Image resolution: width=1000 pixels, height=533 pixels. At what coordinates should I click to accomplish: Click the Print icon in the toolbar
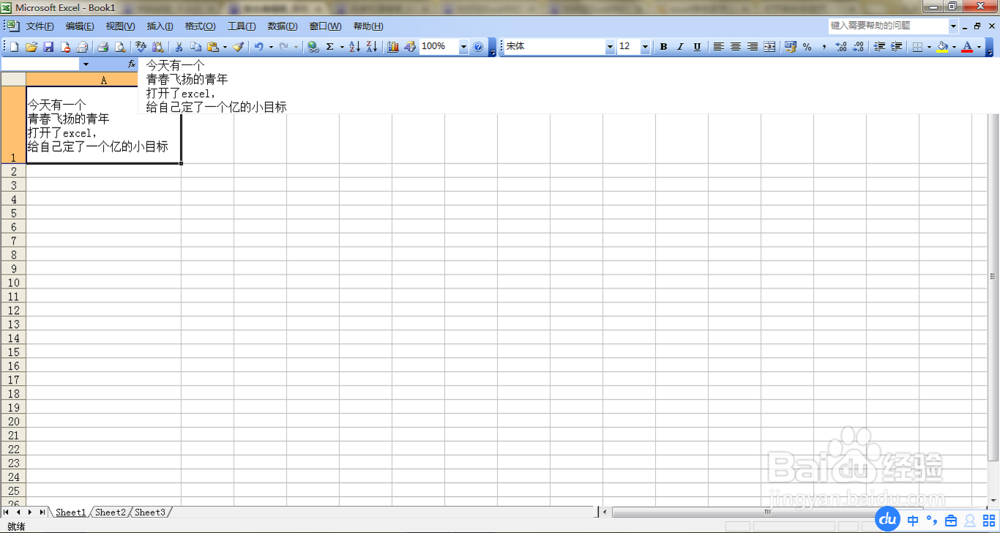tap(103, 47)
